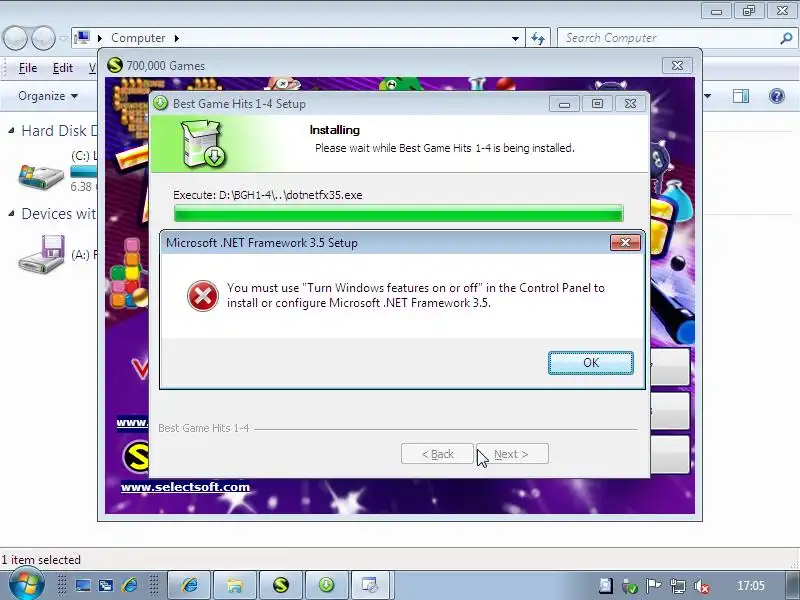Switch to Internet Explorer taskbar button
The width and height of the screenshot is (800, 600).
(189, 585)
